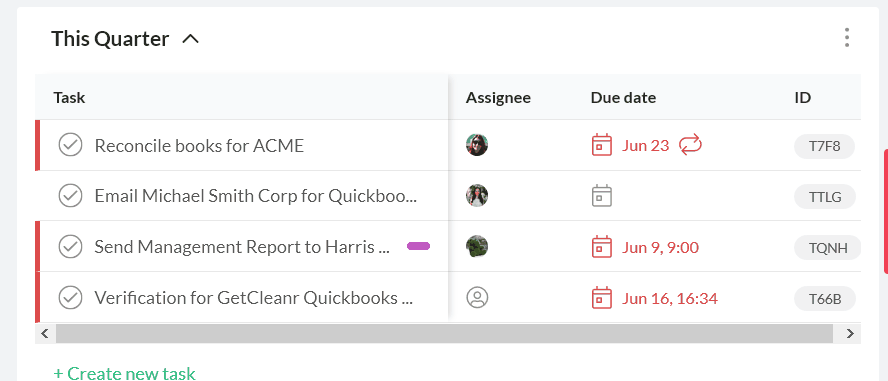Assign user via empty assignee icon
The height and width of the screenshot is (381, 888).
coord(477,297)
